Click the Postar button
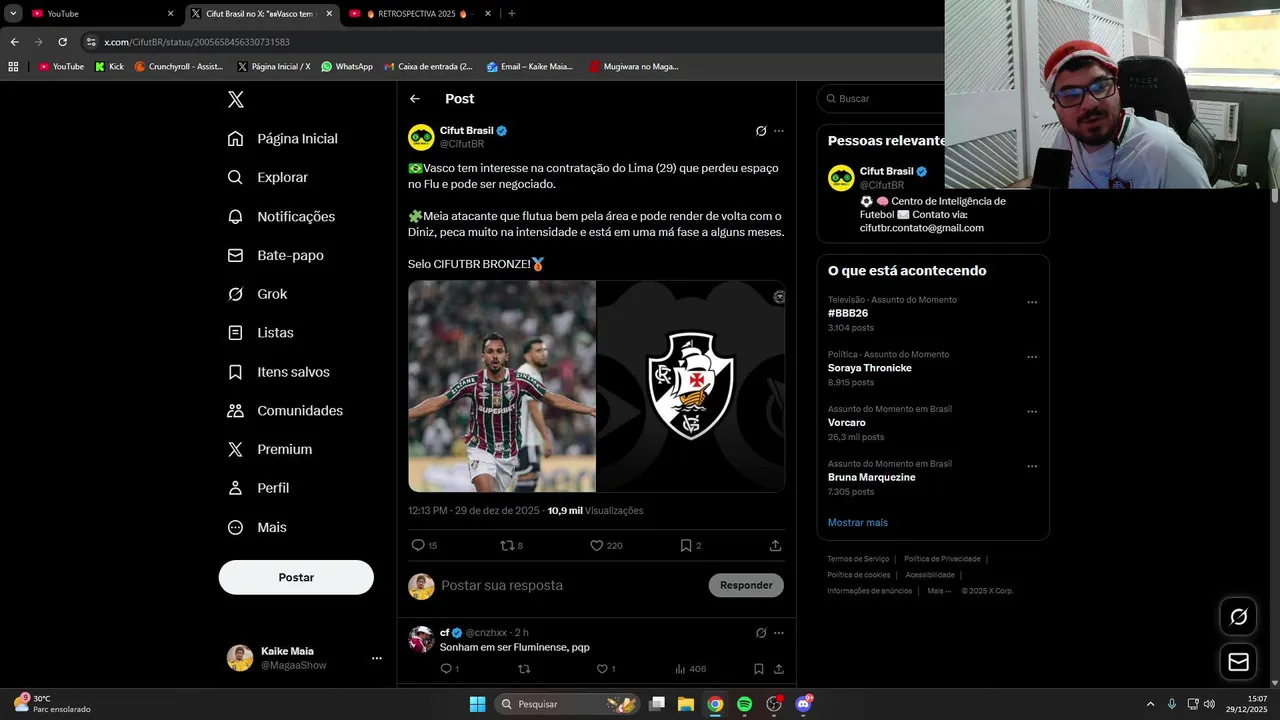This screenshot has height=720, width=1280. coord(296,577)
